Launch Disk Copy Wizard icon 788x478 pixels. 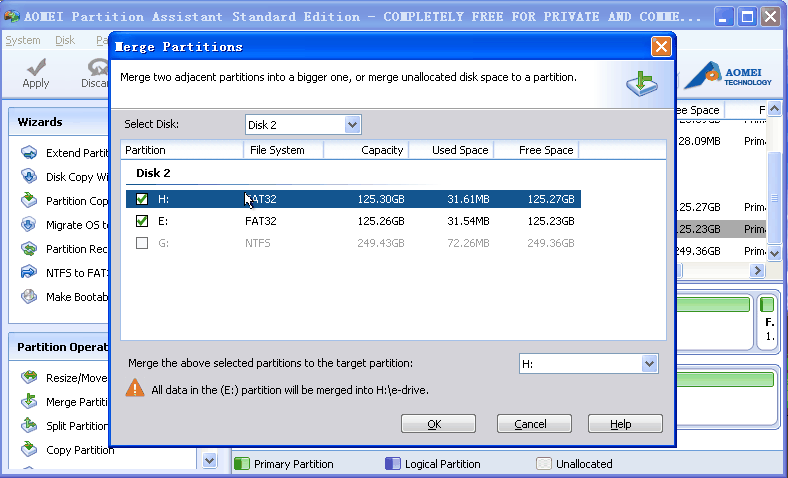tap(29, 176)
